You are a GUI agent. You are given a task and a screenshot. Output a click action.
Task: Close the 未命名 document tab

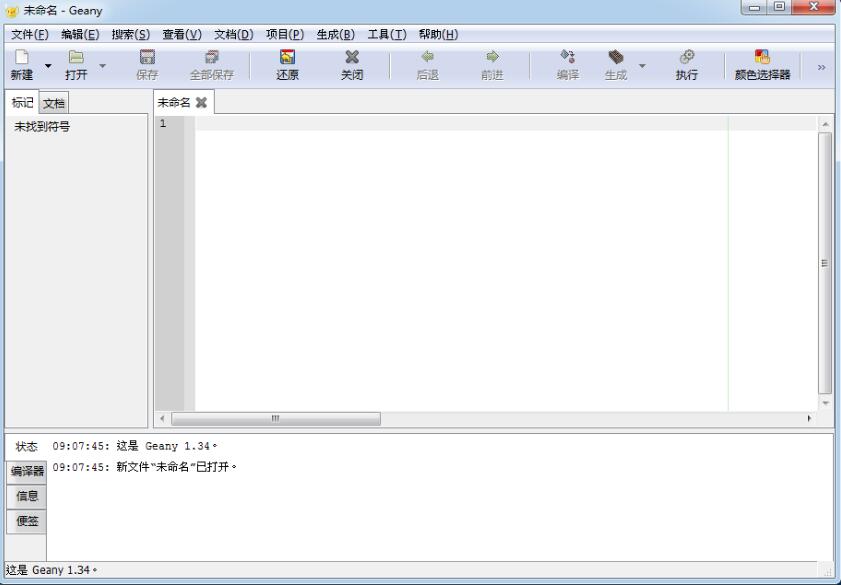201,102
